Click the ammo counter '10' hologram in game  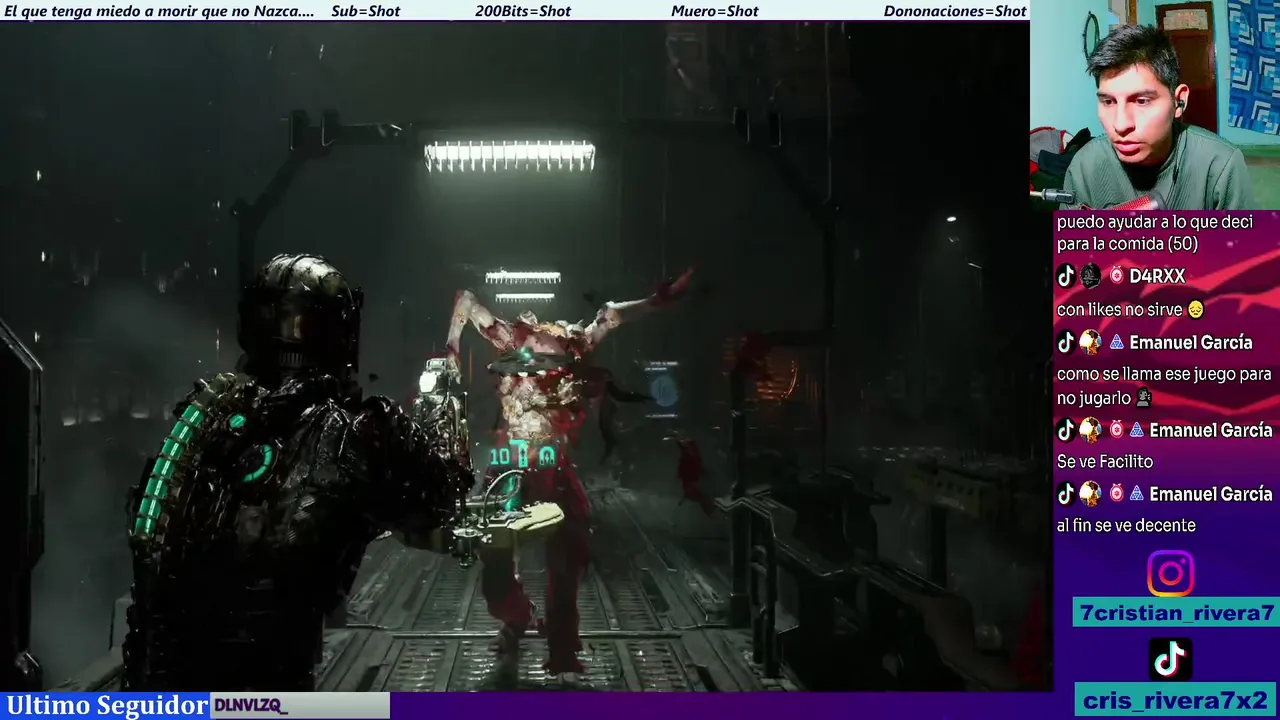(499, 457)
